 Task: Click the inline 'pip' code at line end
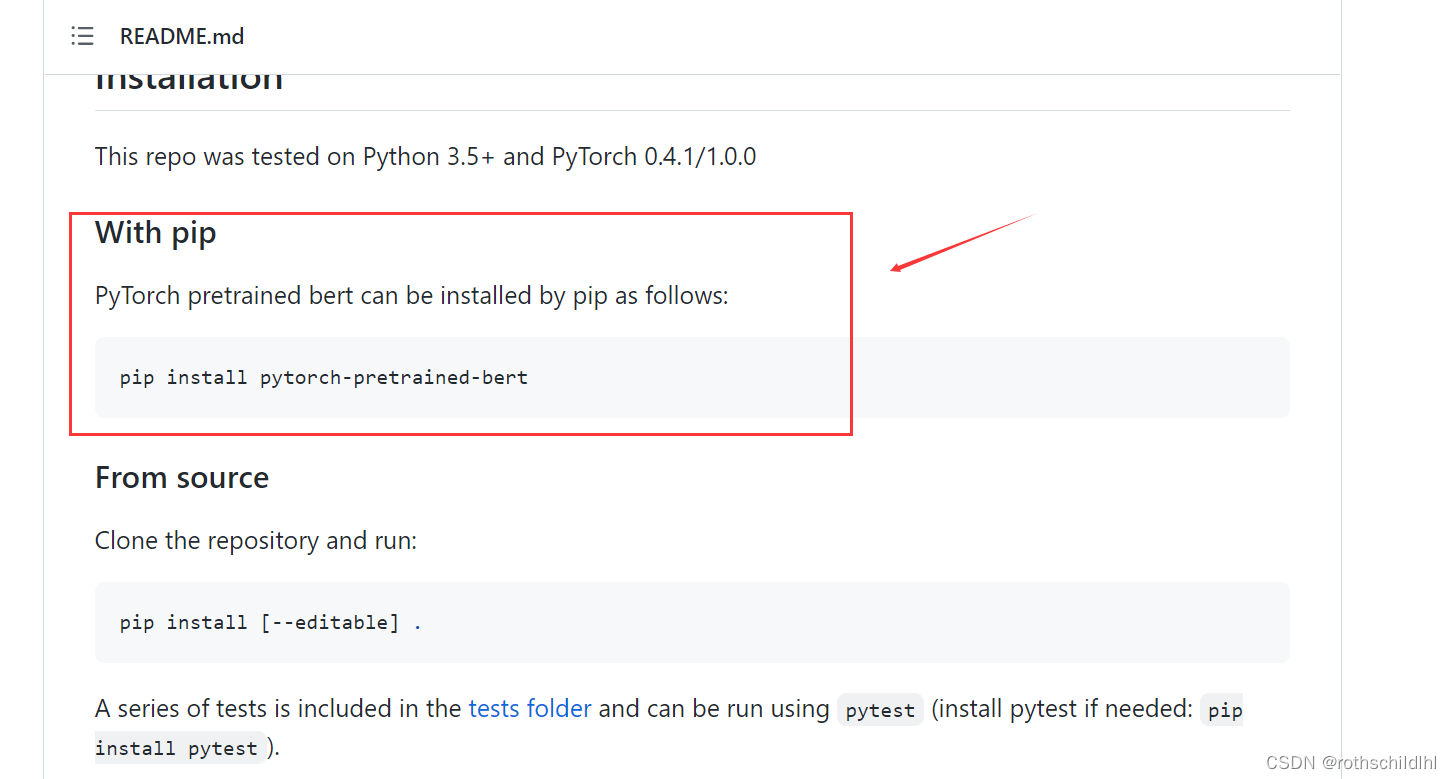tap(1224, 711)
